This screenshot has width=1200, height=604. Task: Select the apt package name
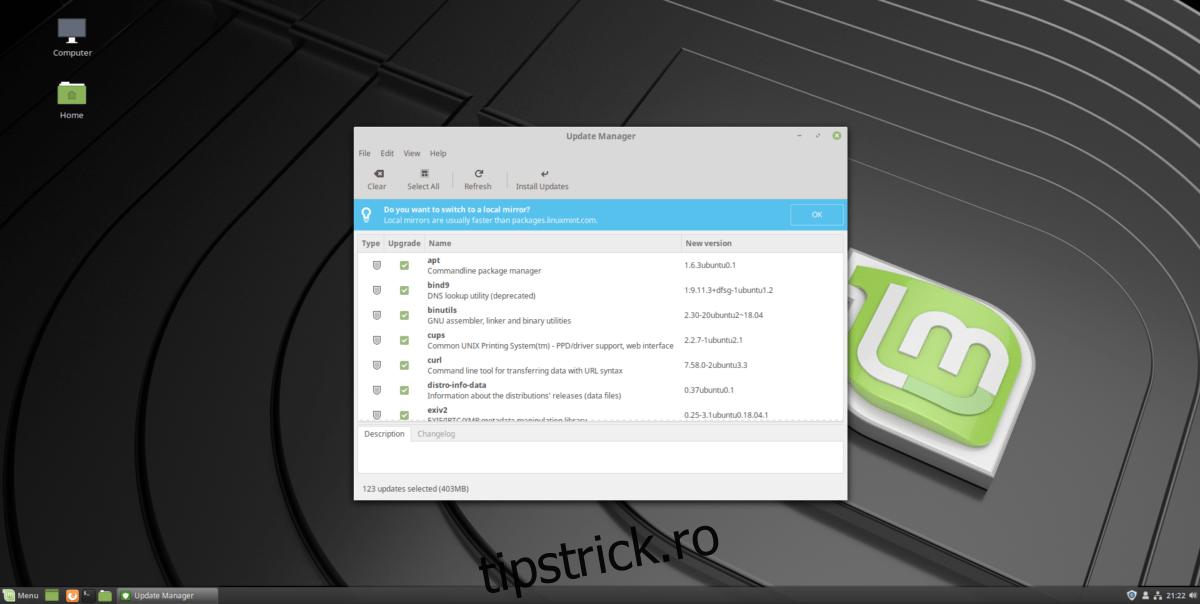click(x=434, y=260)
